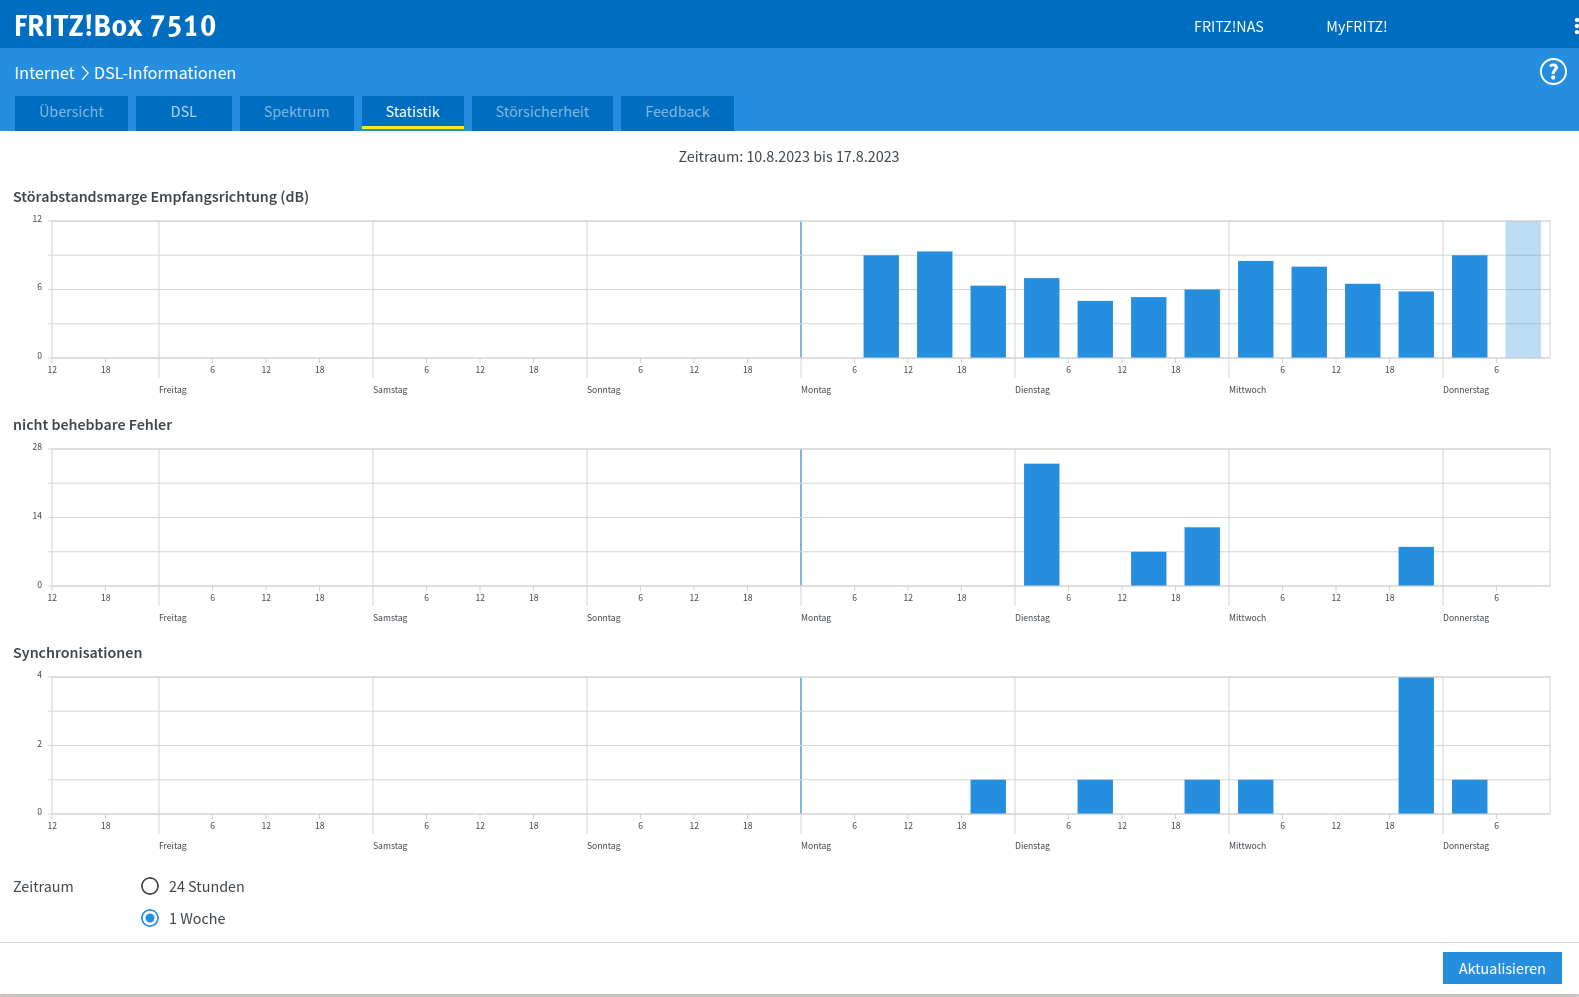Select the 1 Woche radio button
1579x997 pixels.
150,918
